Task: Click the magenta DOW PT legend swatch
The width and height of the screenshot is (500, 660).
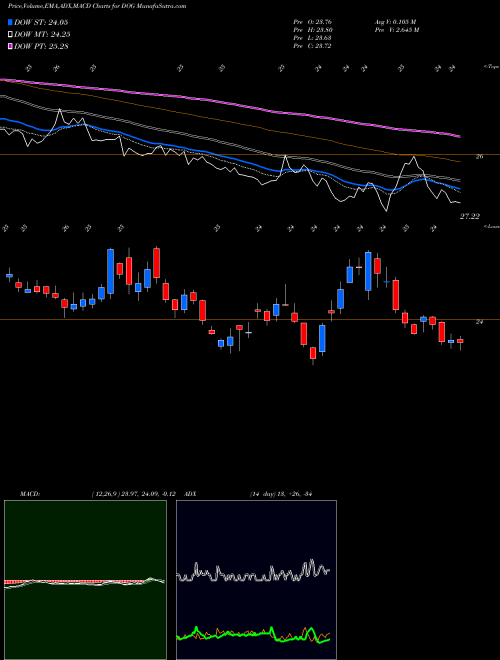Action: 10,46
